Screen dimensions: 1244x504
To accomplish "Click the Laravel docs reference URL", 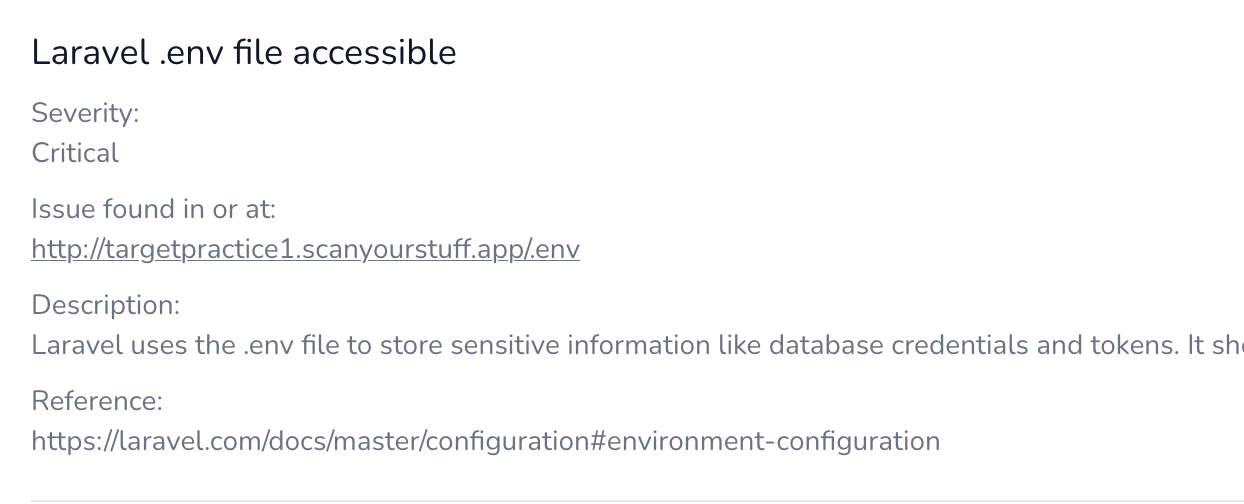I will point(485,441).
